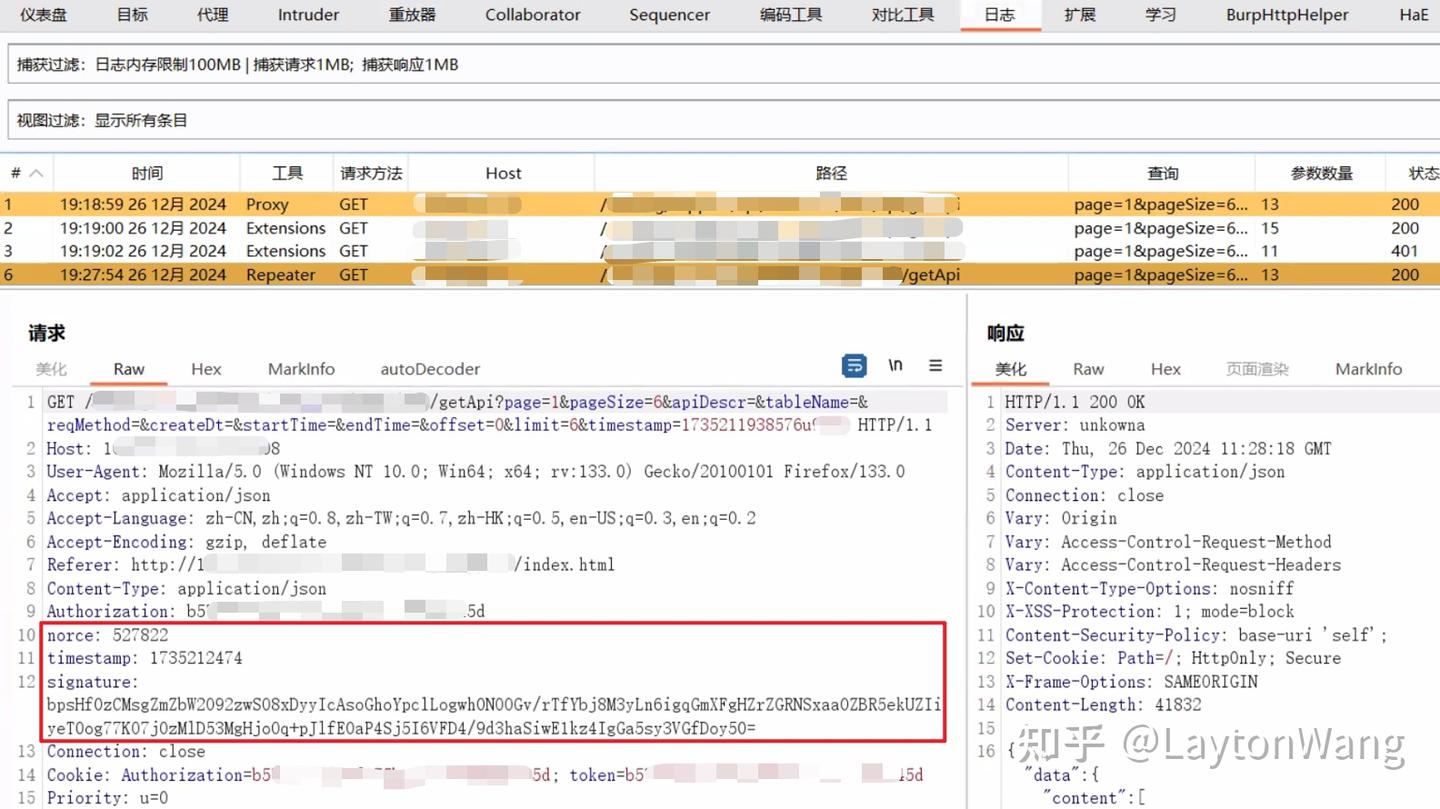Image resolution: width=1440 pixels, height=809 pixels.
Task: Click the 捕获过滤 capture filter bar
Action: (400, 64)
